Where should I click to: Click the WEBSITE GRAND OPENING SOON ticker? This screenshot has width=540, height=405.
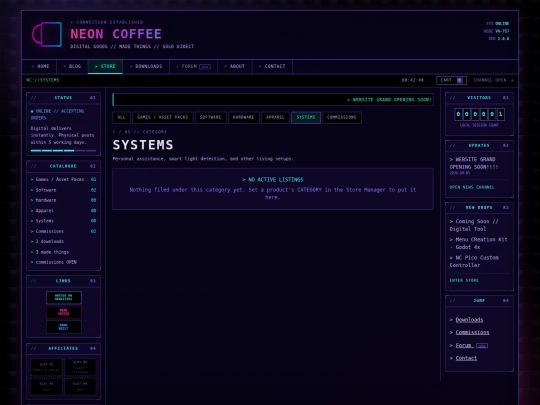pyautogui.click(x=389, y=100)
